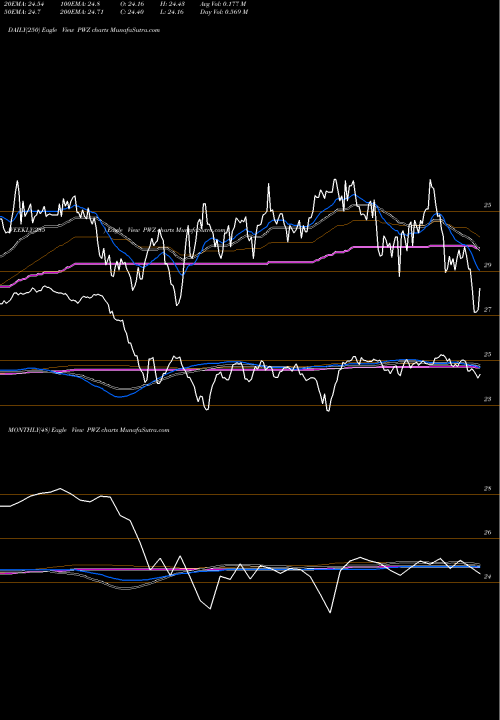Image resolution: width=500 pixels, height=720 pixels.
Task: Select the high price H: 24.48
Action: point(172,4)
